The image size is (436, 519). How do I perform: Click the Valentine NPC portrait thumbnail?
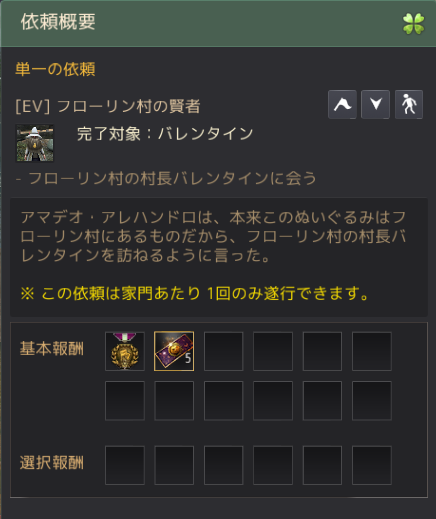(35, 143)
